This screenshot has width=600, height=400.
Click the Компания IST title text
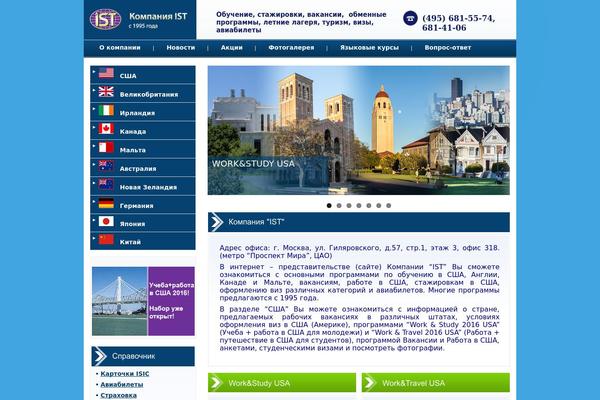pyautogui.click(x=158, y=16)
